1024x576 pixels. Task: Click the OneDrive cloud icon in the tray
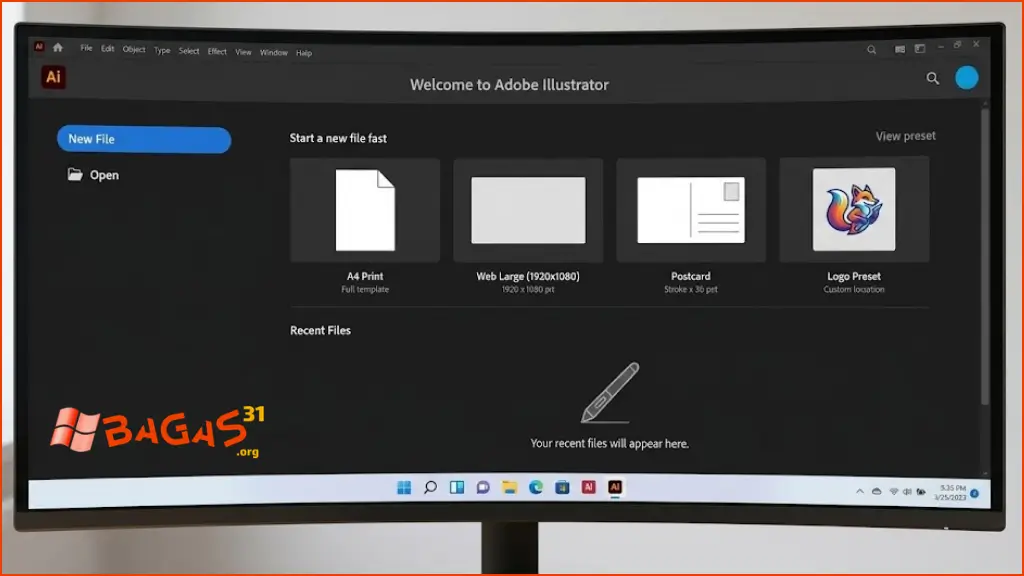tap(876, 492)
